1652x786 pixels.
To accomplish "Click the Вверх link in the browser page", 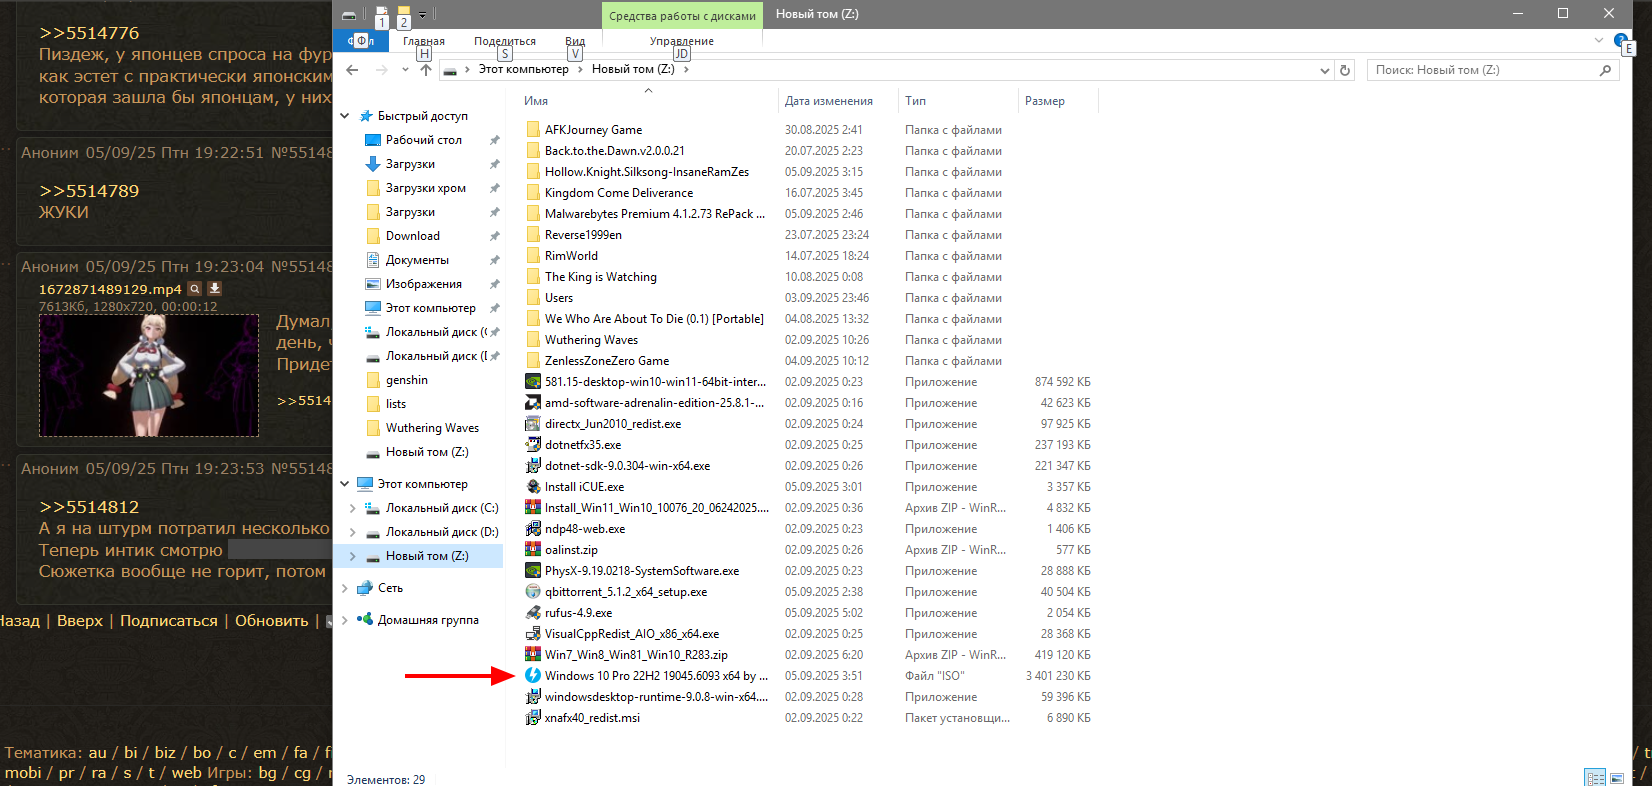I will 80,621.
